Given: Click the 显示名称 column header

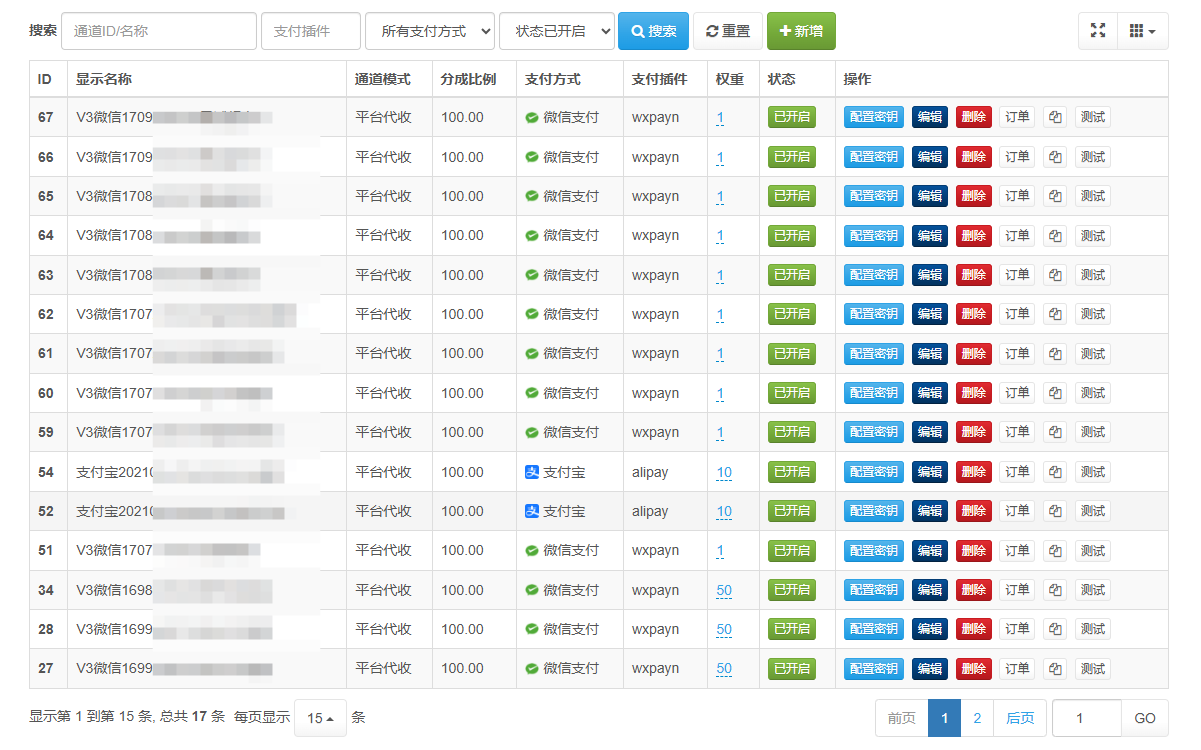Looking at the screenshot, I should tap(207, 79).
